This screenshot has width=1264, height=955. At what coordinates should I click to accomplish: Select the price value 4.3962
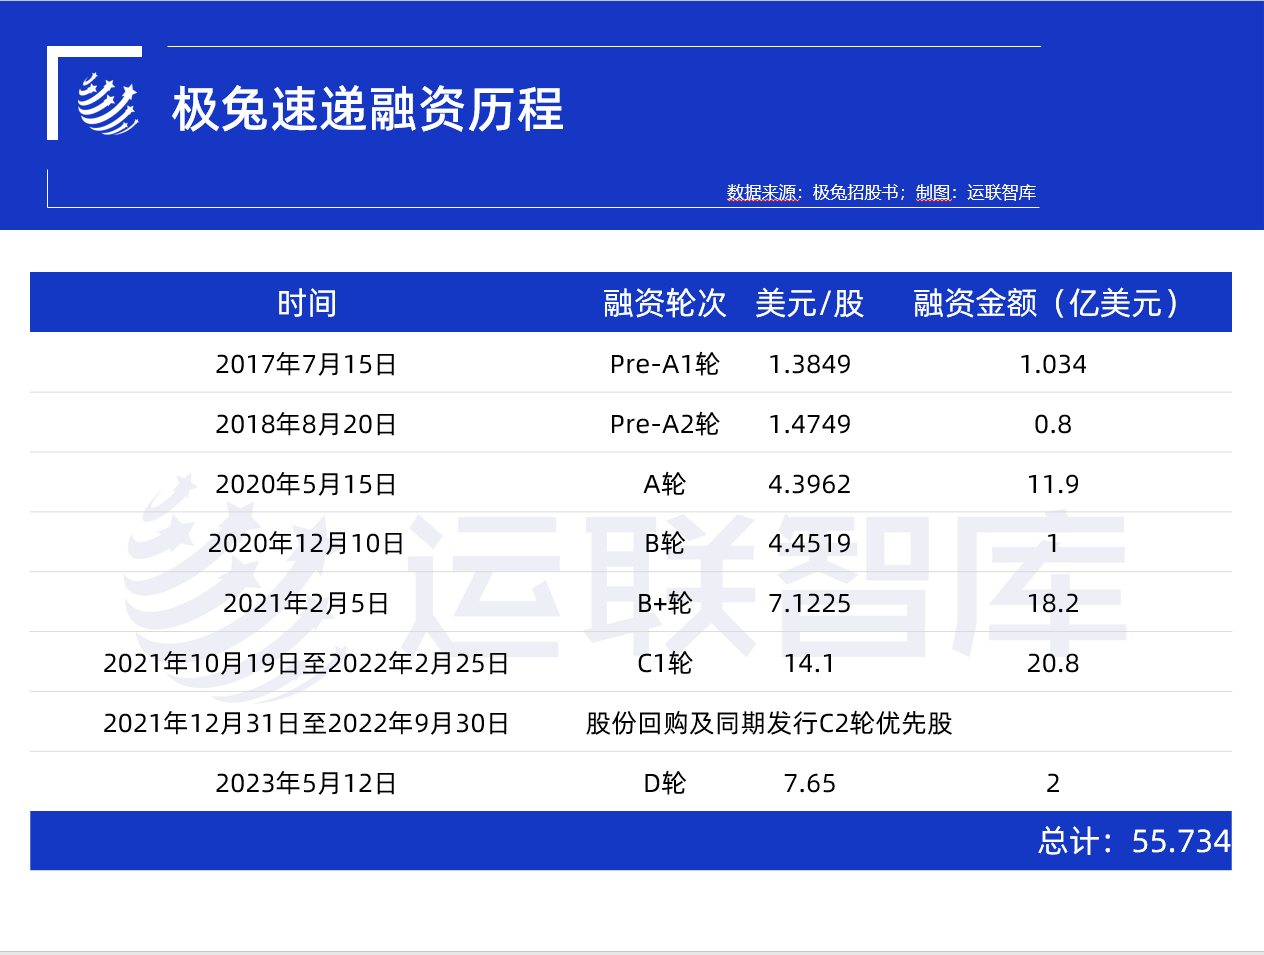coord(810,484)
